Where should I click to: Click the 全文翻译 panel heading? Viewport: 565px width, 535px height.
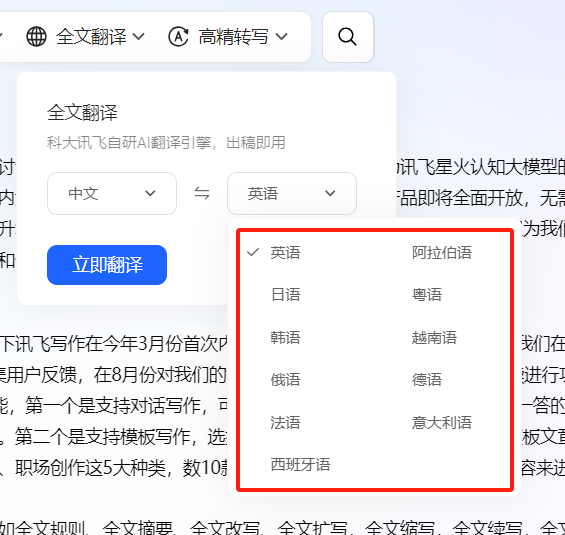pyautogui.click(x=83, y=112)
